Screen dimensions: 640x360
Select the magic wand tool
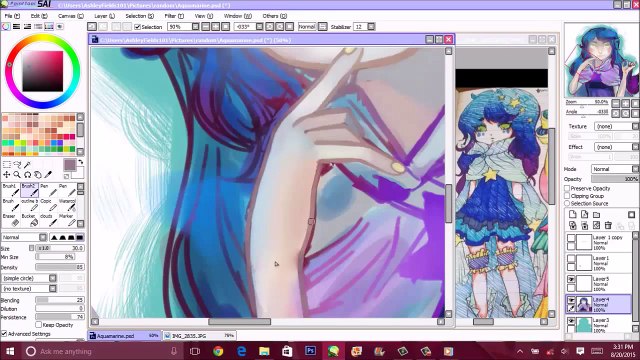click(27, 165)
